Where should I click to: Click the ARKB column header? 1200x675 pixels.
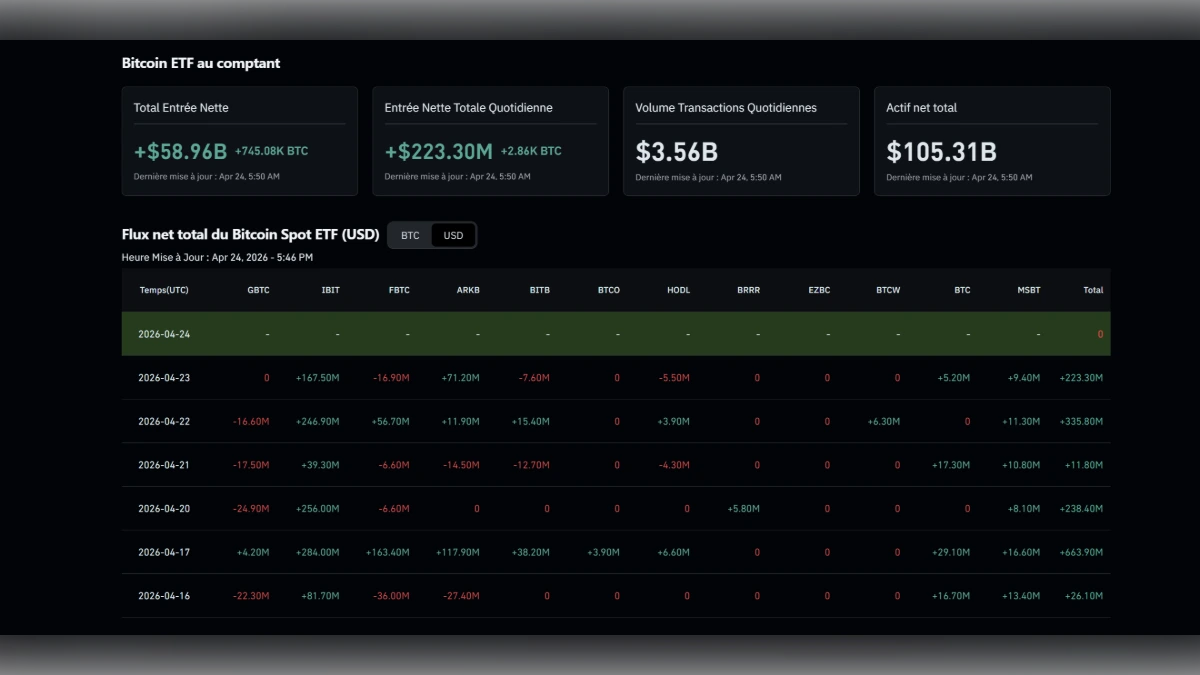pos(468,289)
